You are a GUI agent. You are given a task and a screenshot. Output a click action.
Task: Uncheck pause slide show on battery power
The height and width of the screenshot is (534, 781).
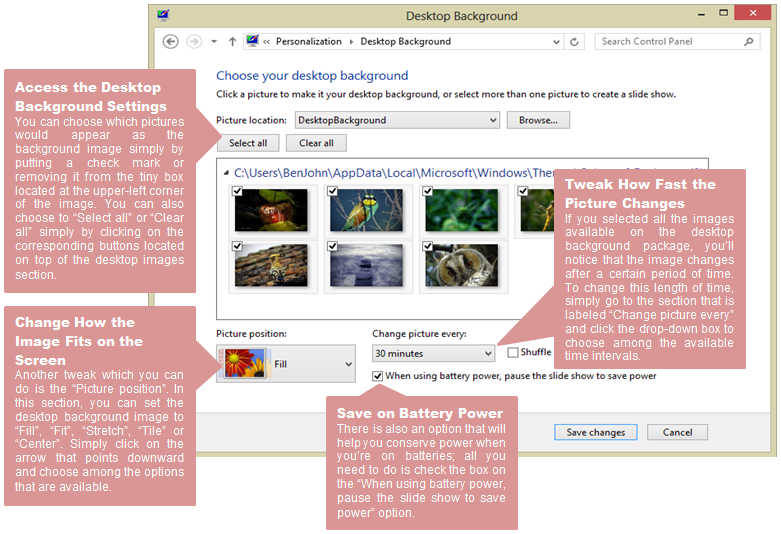(377, 376)
